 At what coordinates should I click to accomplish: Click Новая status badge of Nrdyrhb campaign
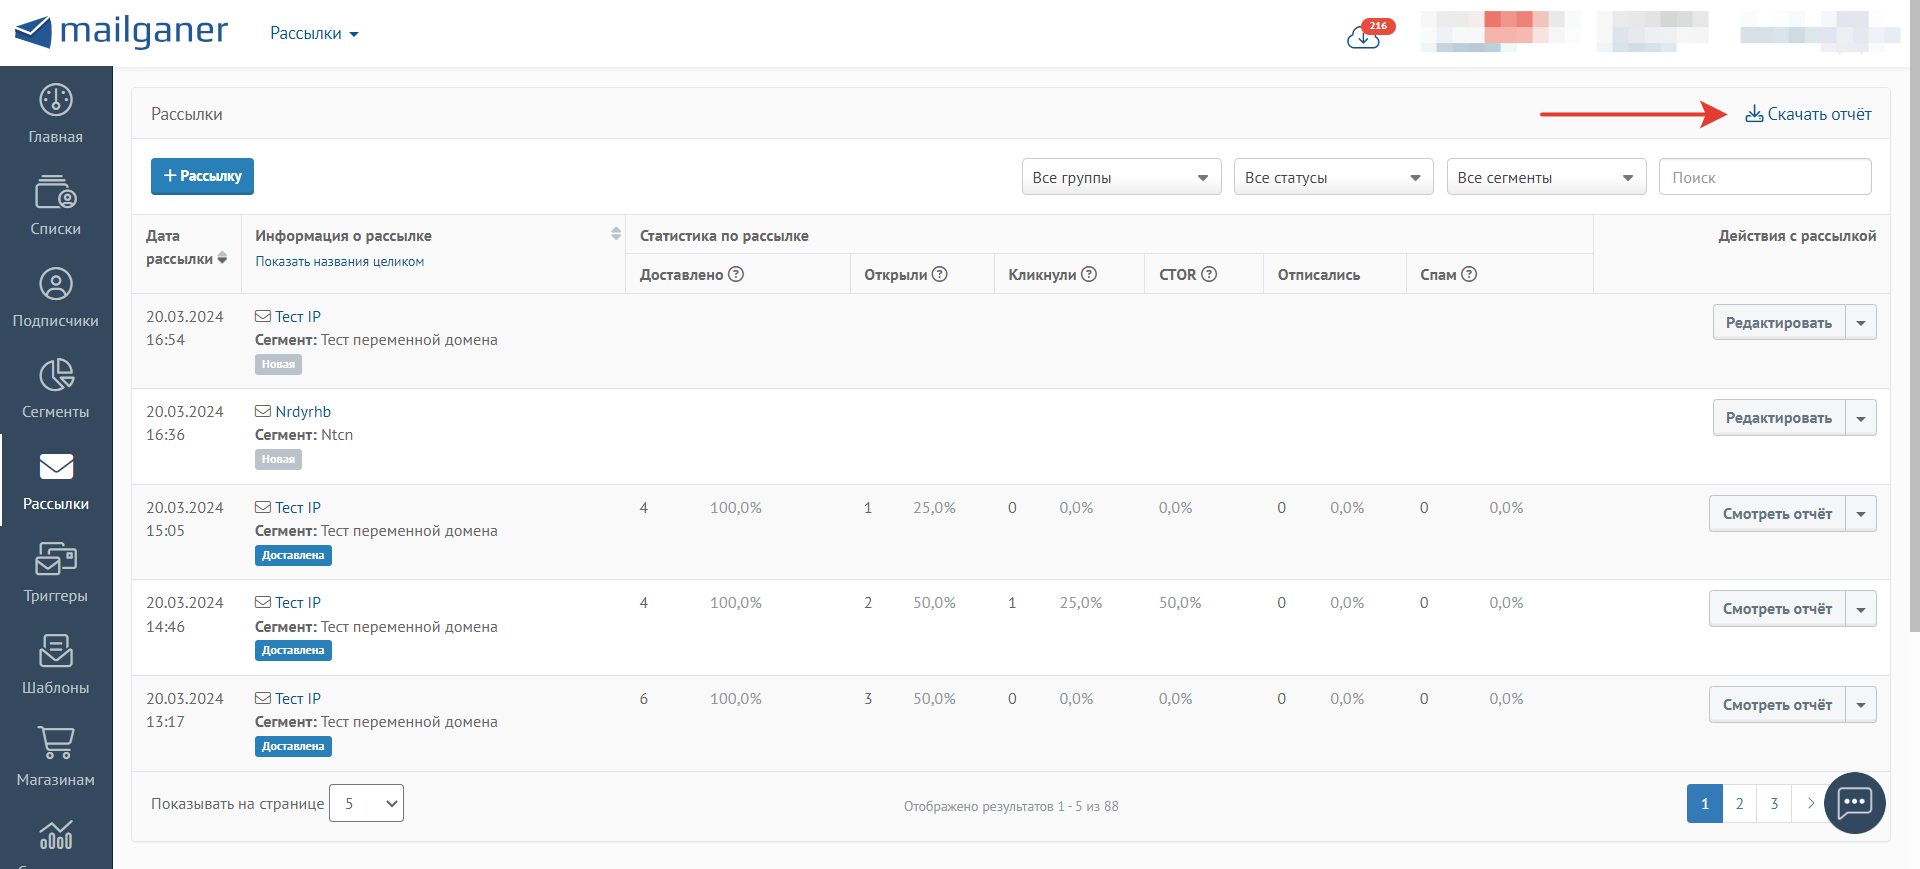[x=278, y=459]
